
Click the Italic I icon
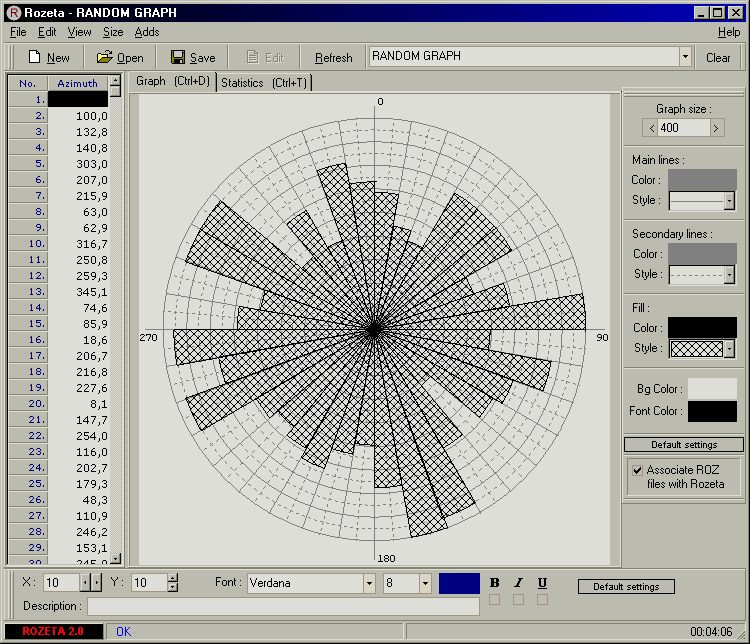[518, 583]
